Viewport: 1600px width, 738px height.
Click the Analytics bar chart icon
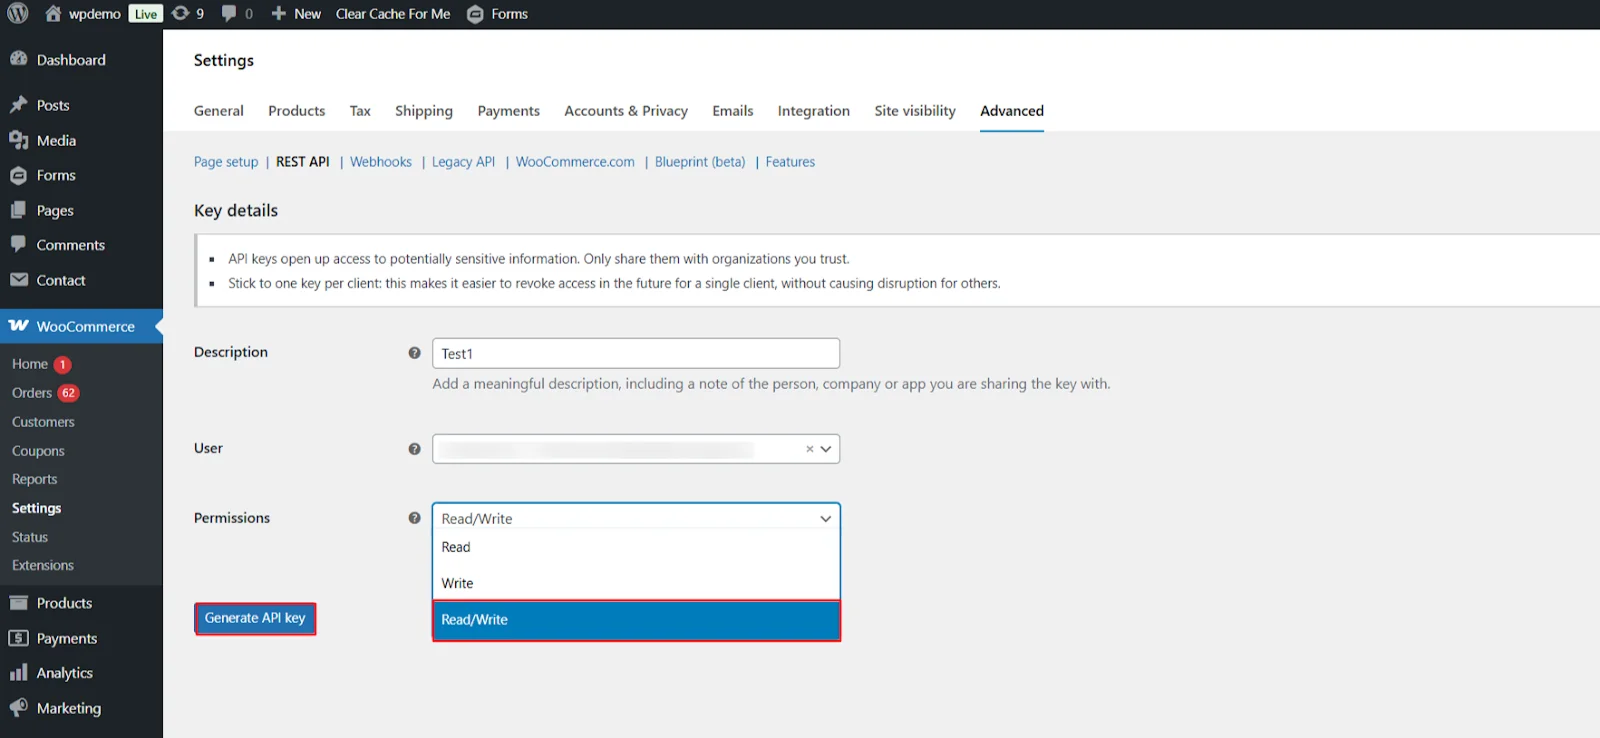(x=18, y=673)
